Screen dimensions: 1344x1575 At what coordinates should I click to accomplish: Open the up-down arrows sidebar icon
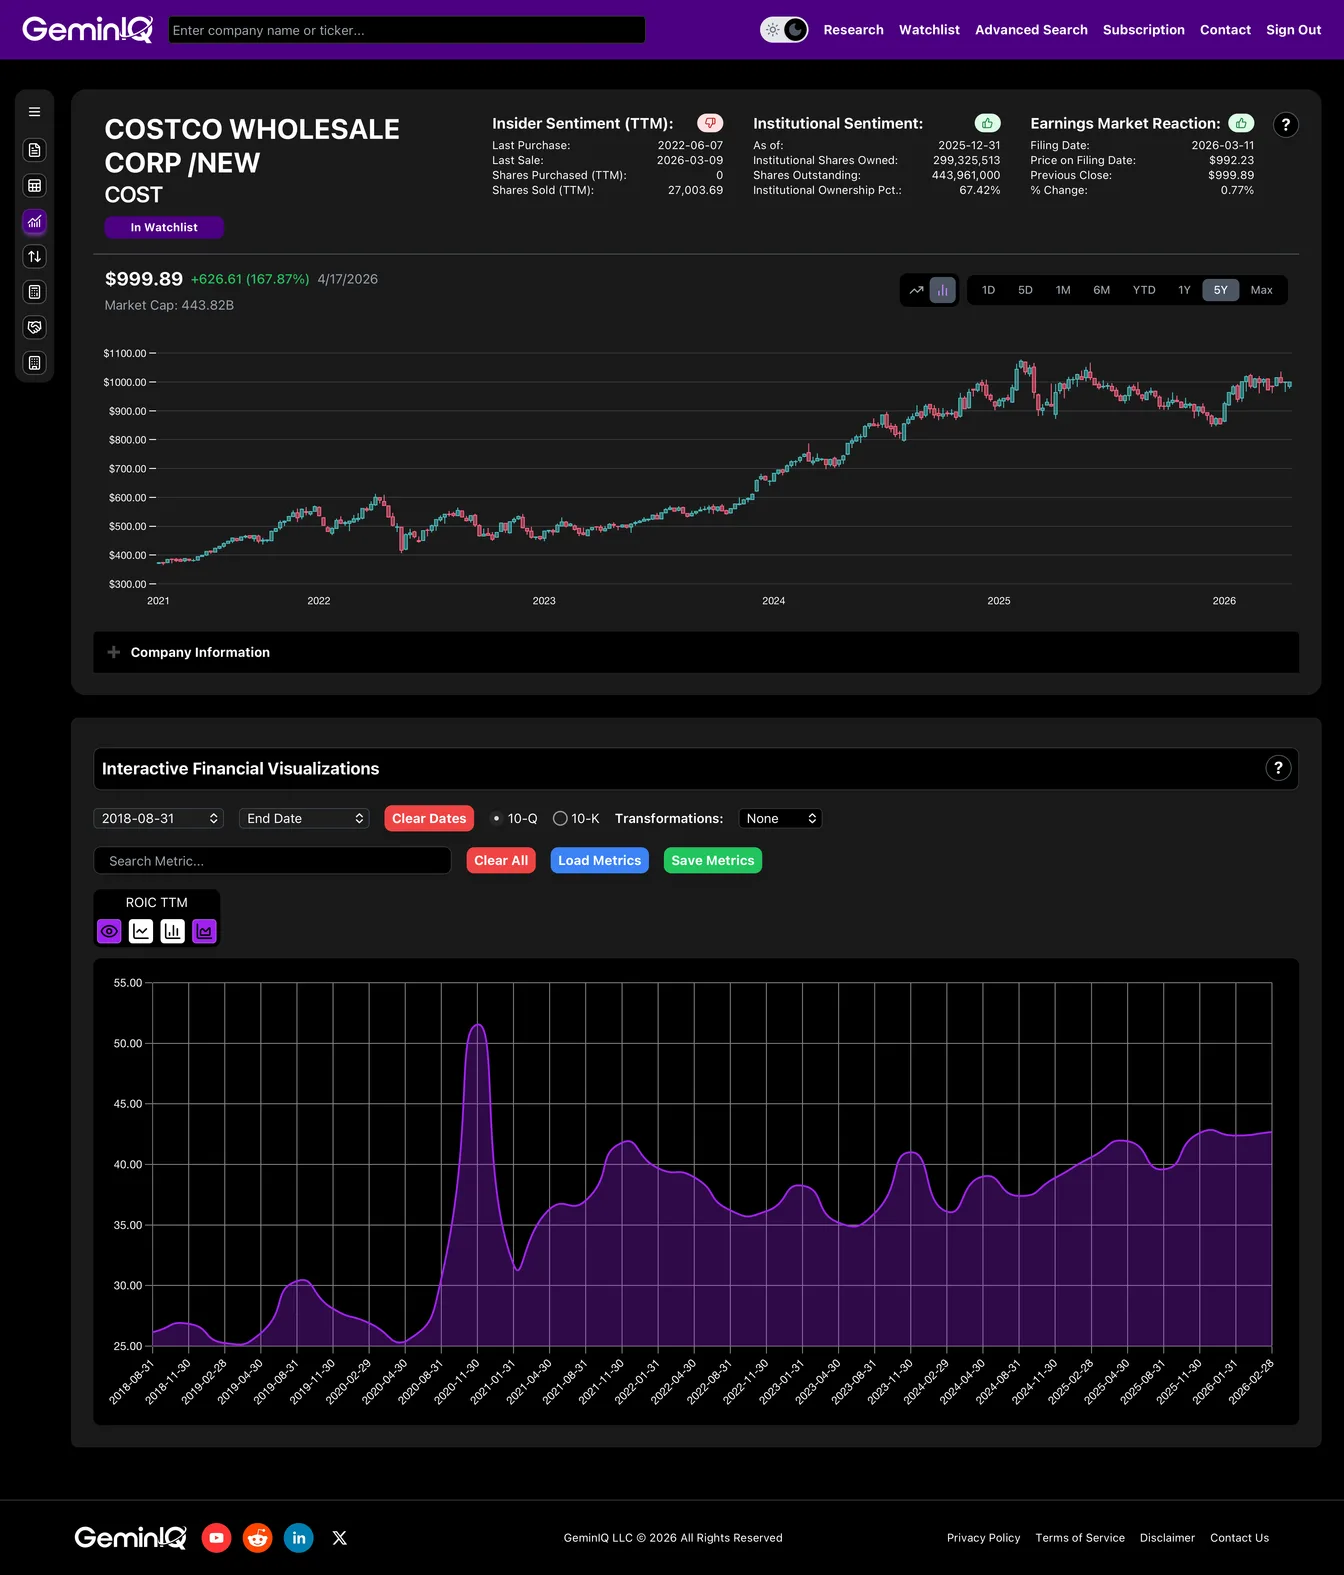[x=34, y=257]
